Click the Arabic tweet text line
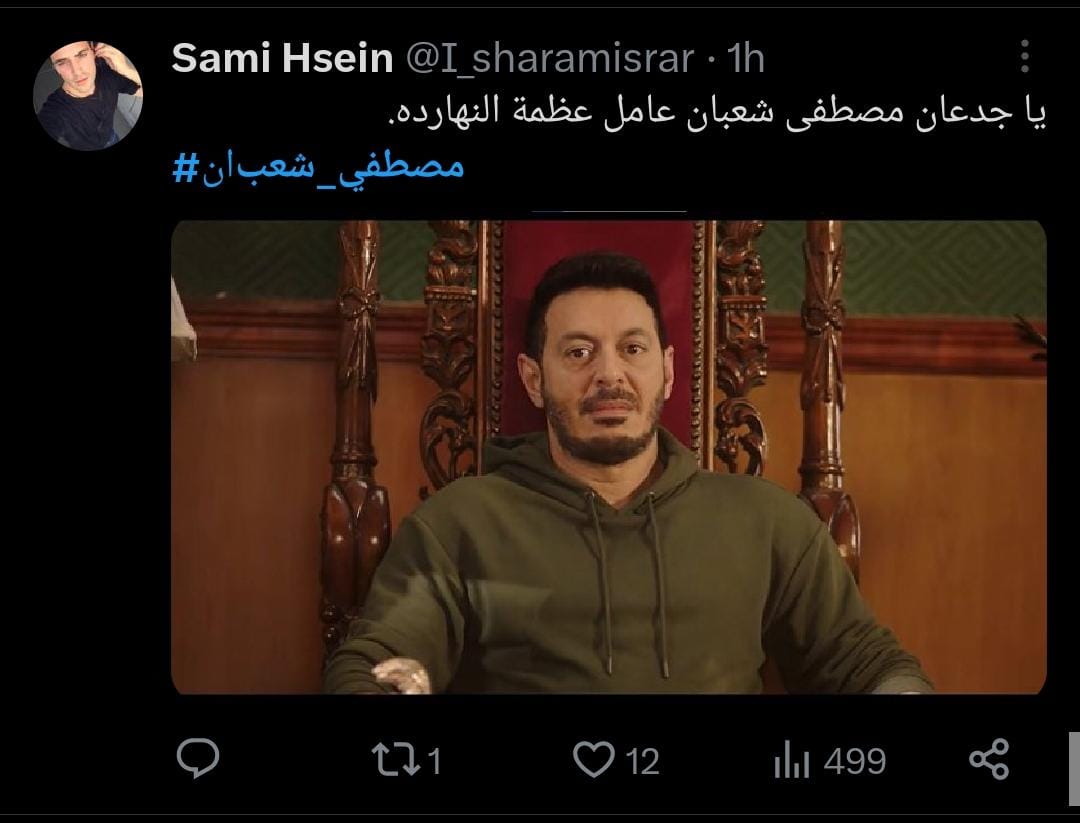1080x823 pixels. [718, 112]
